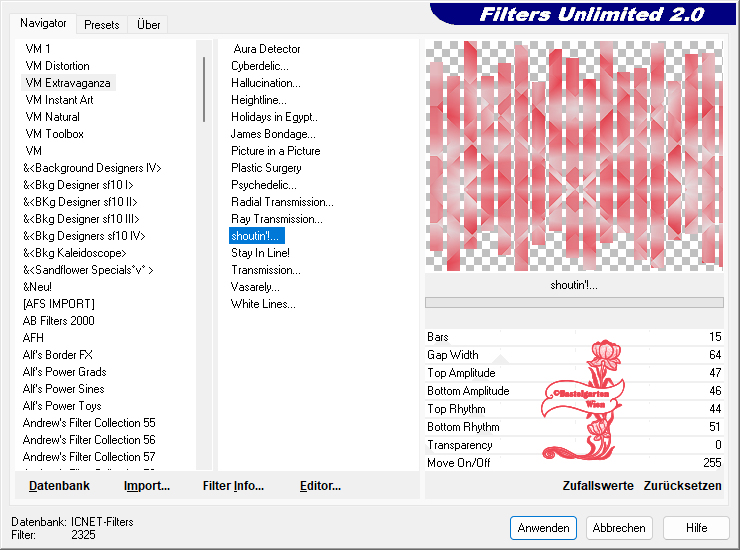This screenshot has height=550, width=740.
Task: Choose the Stay In Line! filter
Action: point(260,253)
